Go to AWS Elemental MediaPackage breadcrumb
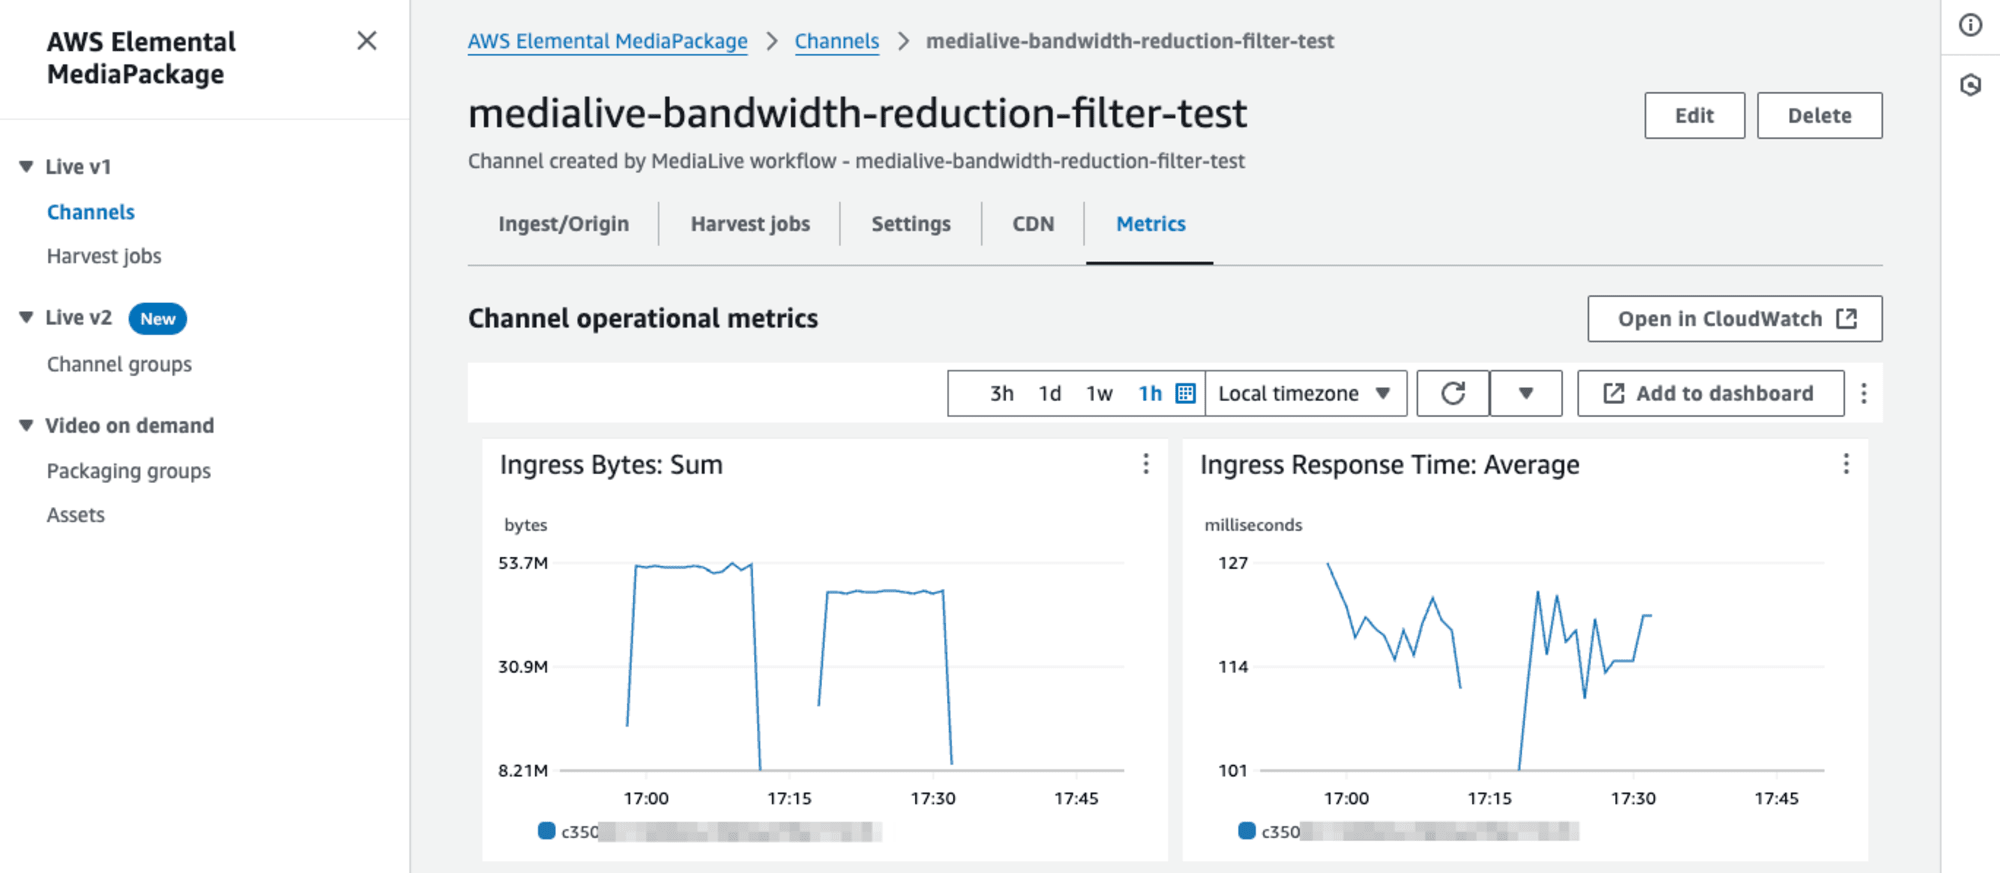The image size is (2000, 873). [x=608, y=41]
